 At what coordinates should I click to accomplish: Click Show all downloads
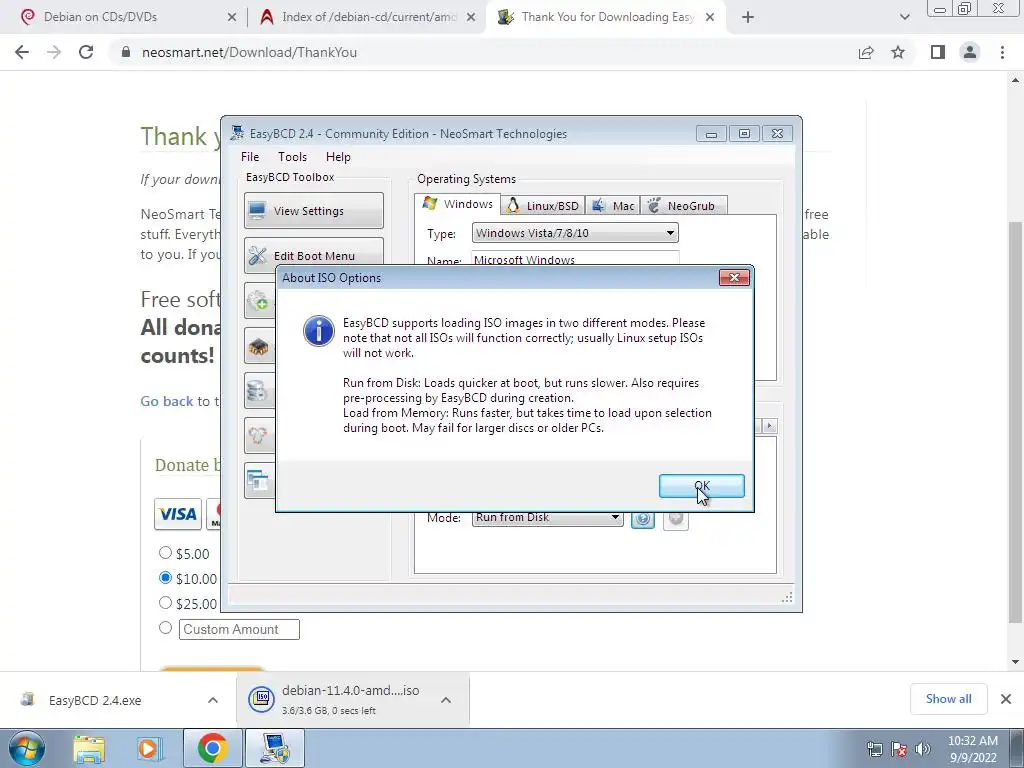[948, 699]
